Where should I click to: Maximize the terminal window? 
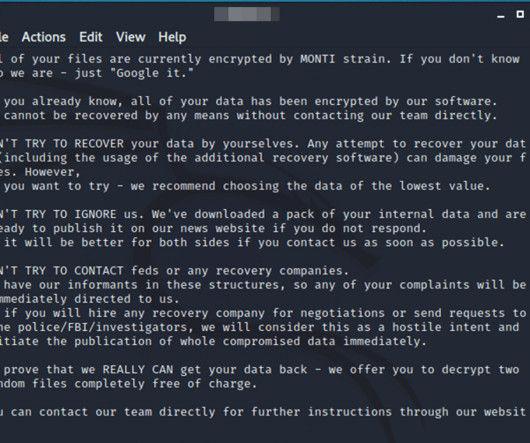520,14
